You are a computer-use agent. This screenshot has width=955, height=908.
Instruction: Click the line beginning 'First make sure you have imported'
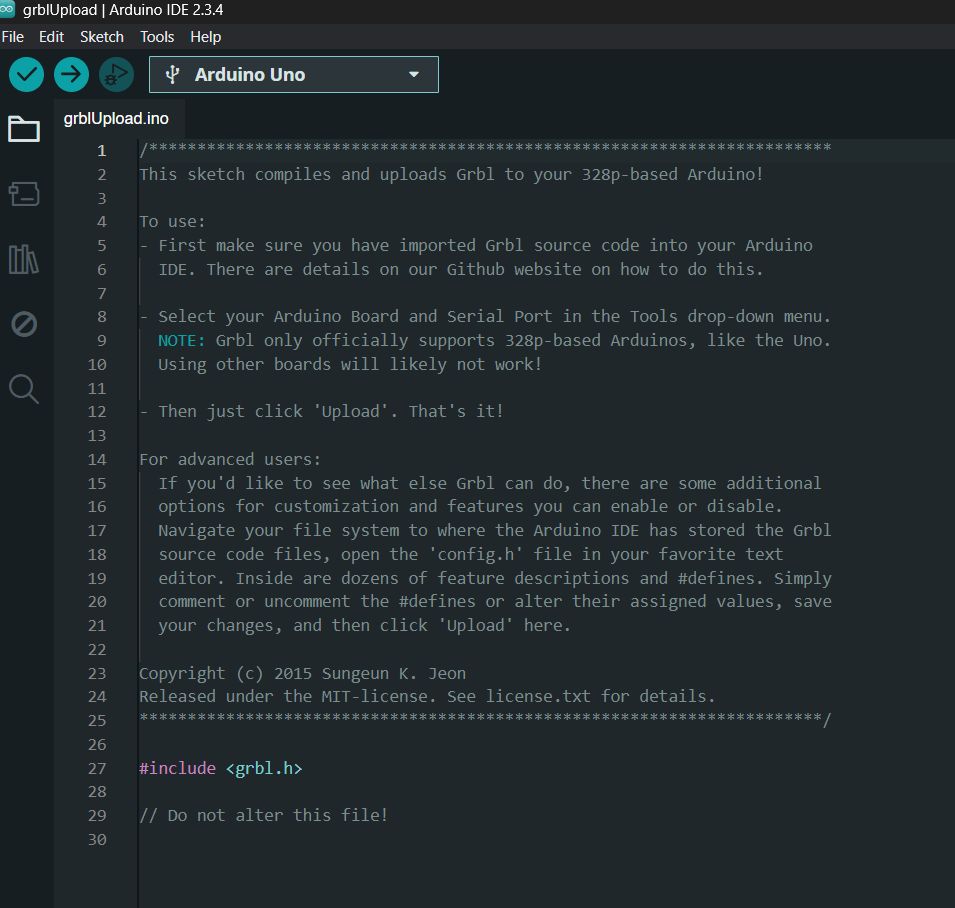pyautogui.click(x=476, y=245)
